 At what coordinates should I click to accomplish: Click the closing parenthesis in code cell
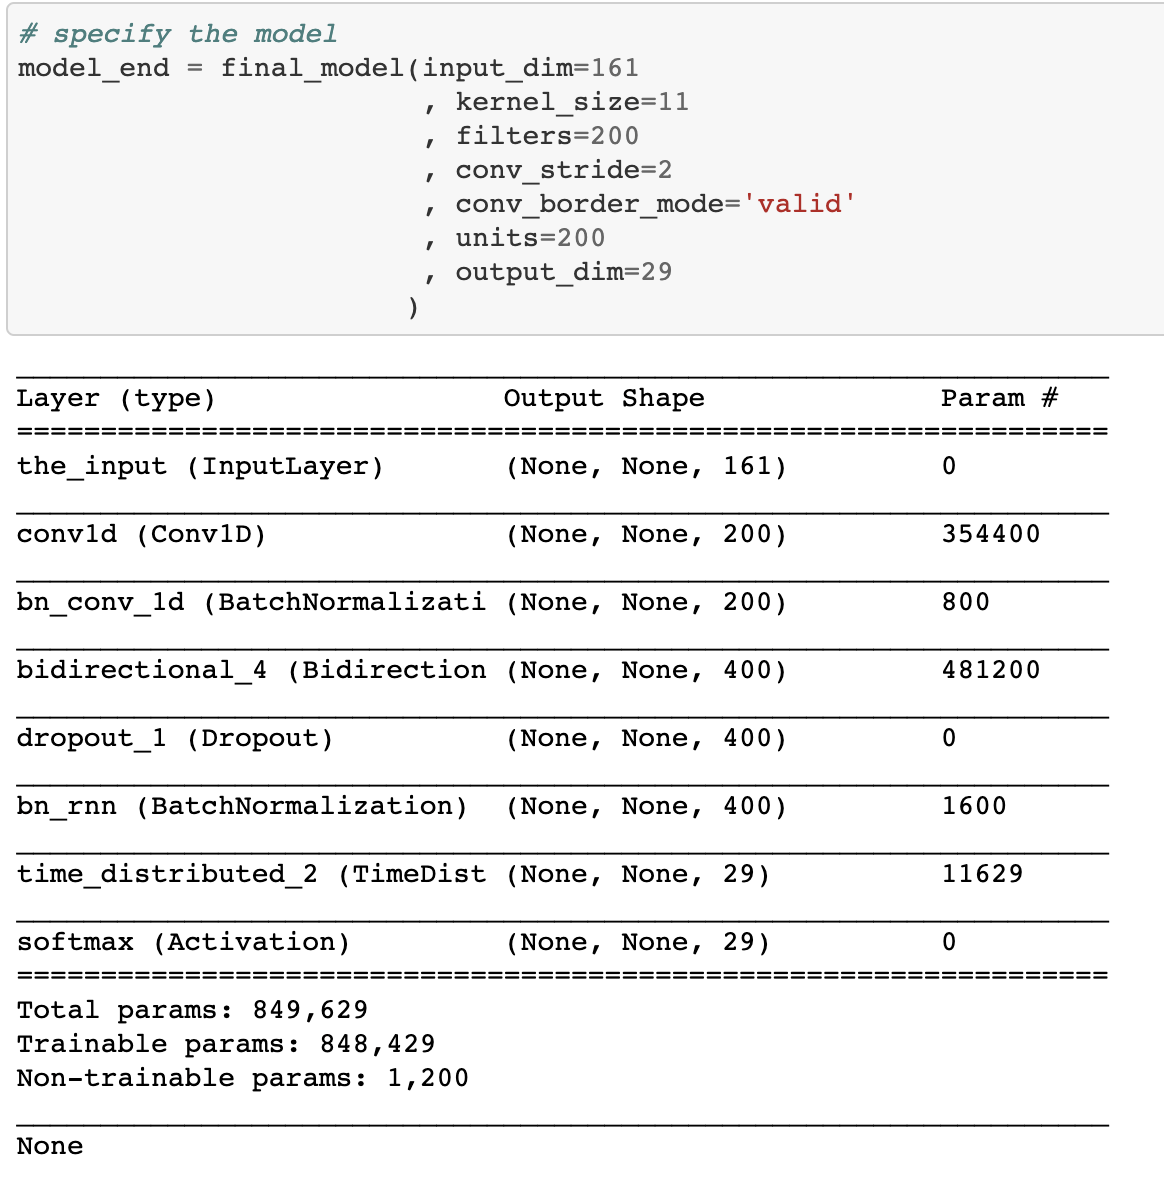[x=413, y=307]
